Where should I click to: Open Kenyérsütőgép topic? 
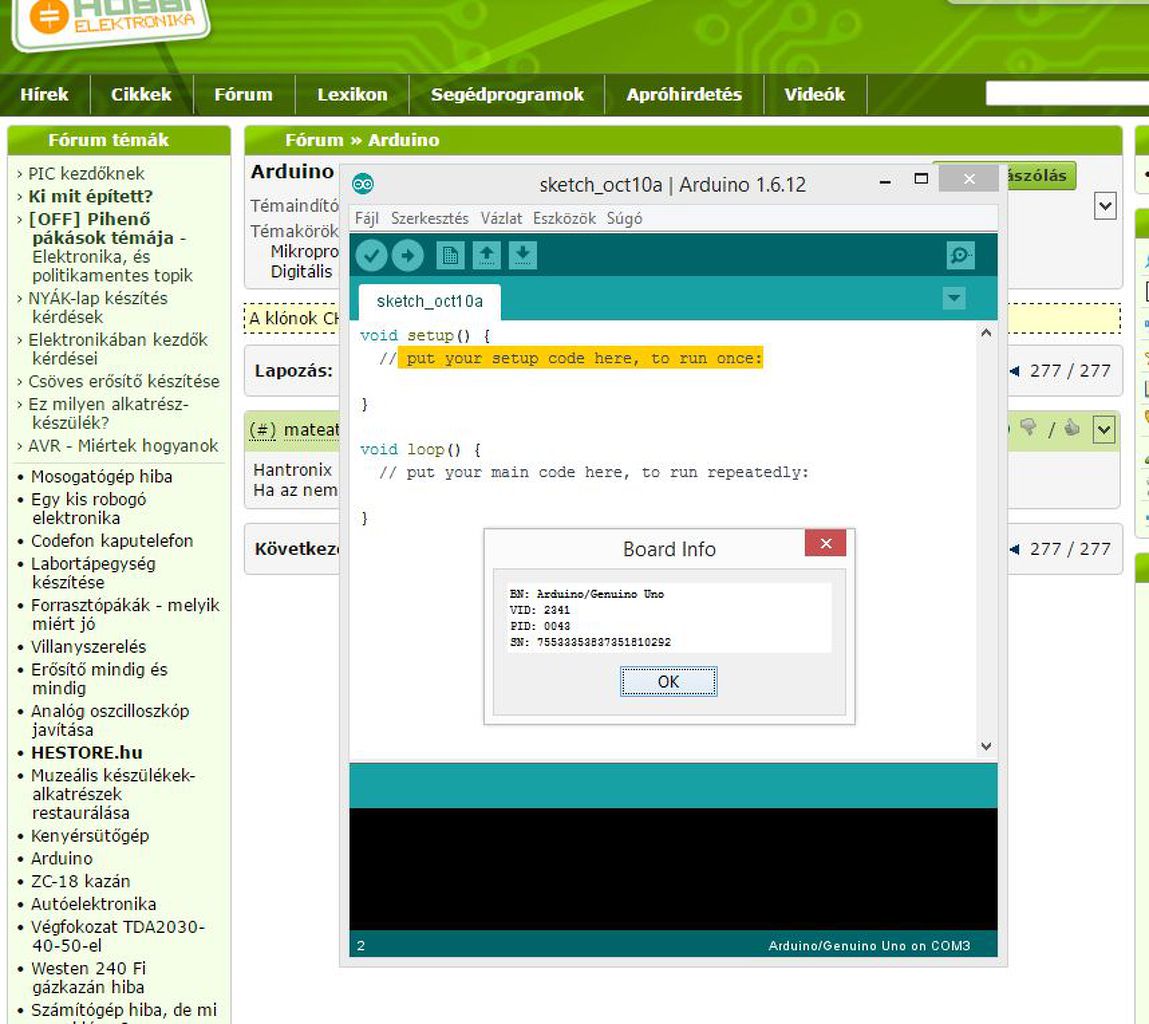(89, 836)
